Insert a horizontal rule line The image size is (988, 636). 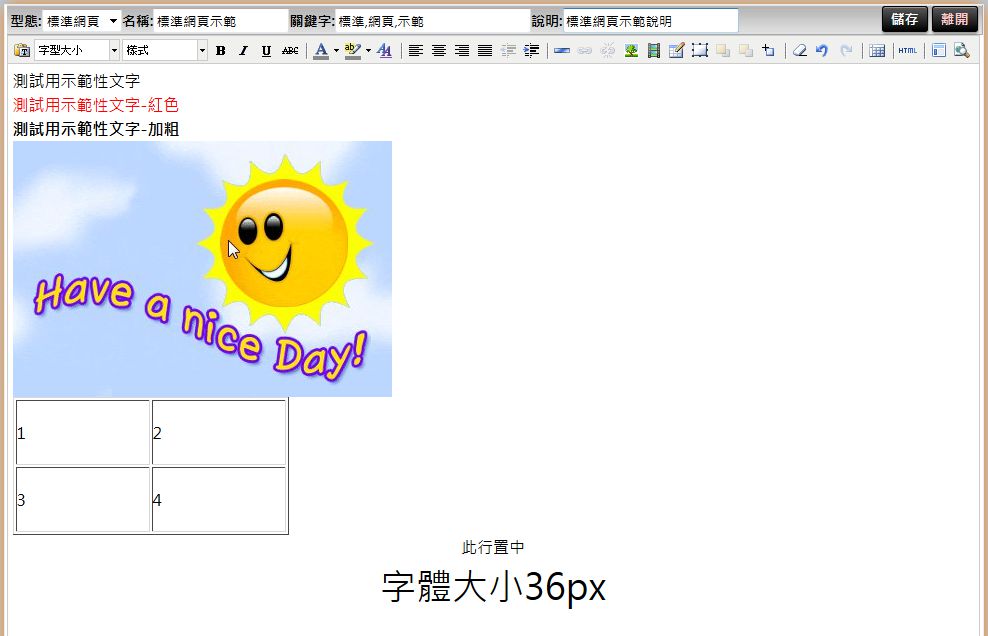(x=562, y=51)
